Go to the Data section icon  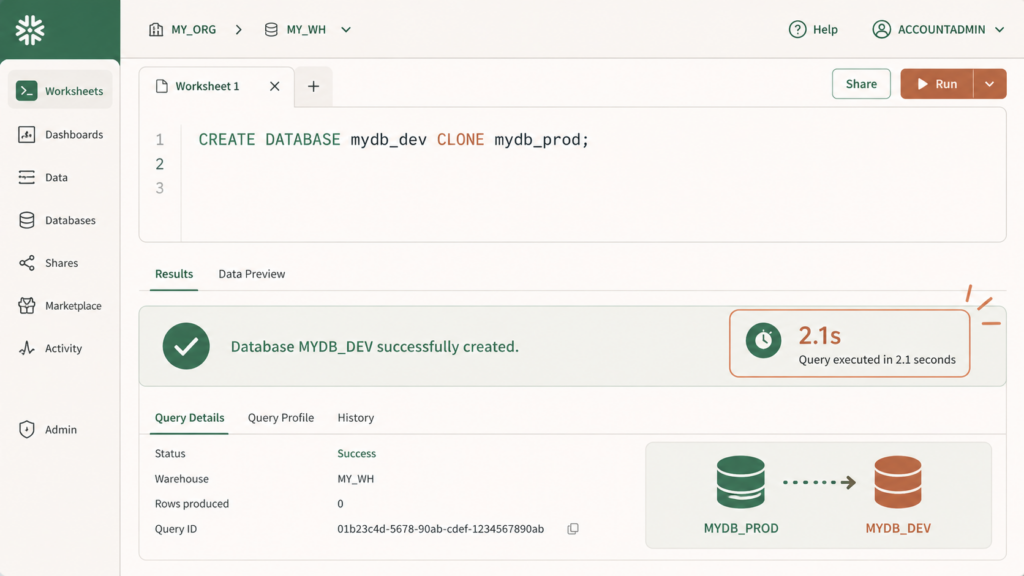[27, 177]
